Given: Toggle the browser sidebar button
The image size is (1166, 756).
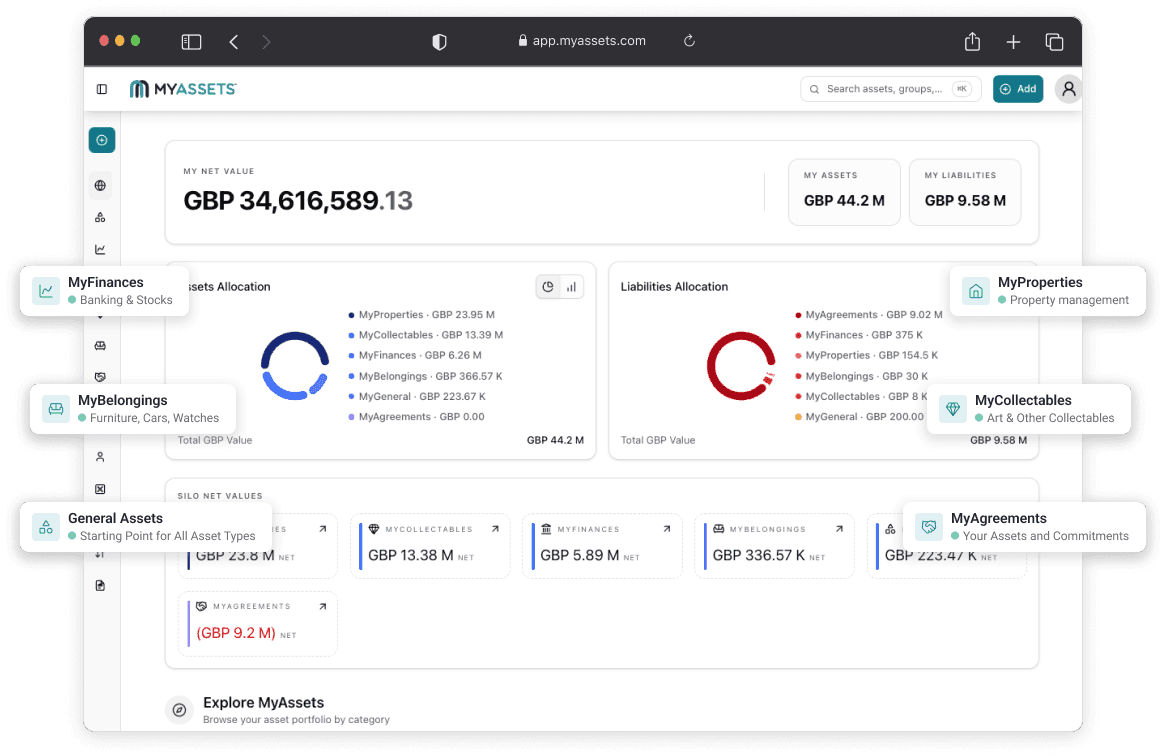Looking at the screenshot, I should pos(191,42).
